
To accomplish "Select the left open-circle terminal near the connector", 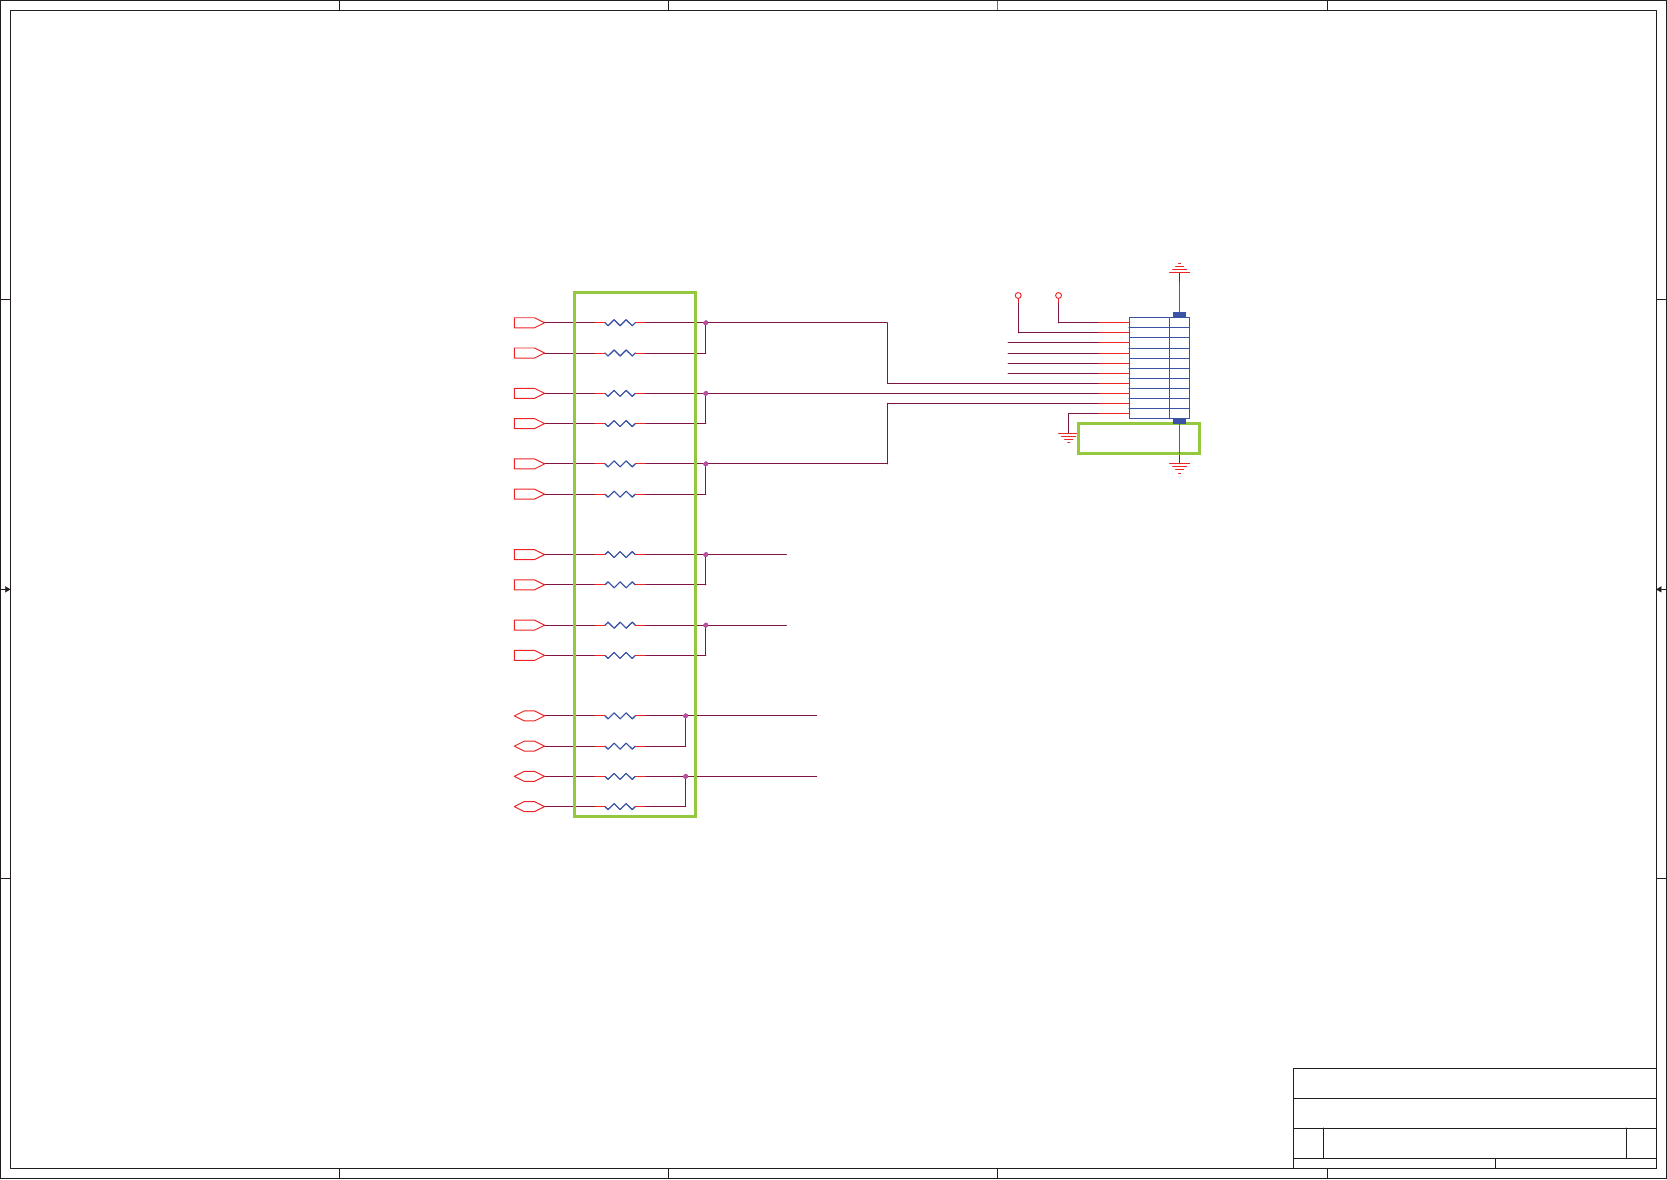I will (x=1018, y=296).
